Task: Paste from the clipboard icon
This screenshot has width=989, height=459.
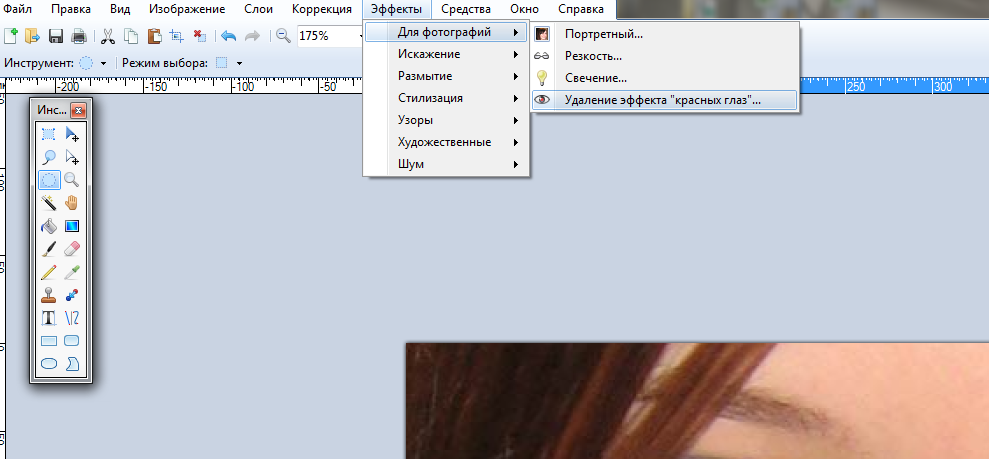Action: point(155,36)
